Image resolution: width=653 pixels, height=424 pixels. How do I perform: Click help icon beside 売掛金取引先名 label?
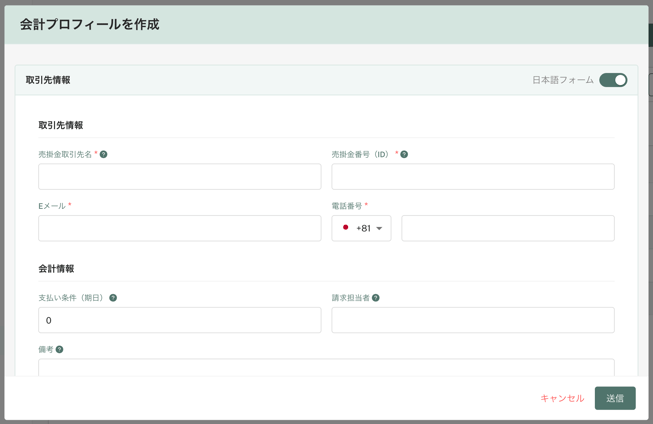point(103,155)
